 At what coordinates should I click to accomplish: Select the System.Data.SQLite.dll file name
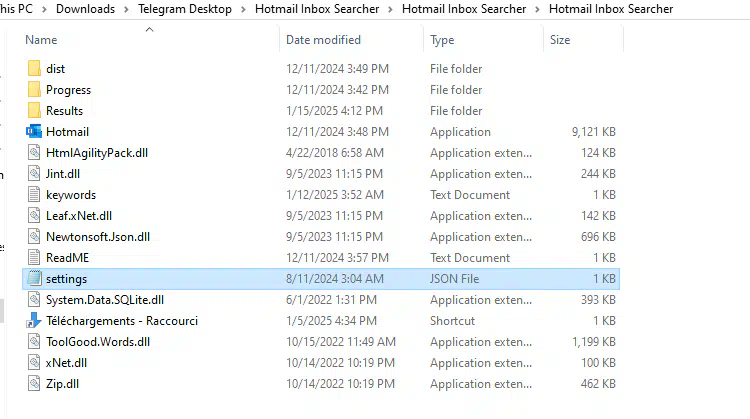tap(105, 300)
